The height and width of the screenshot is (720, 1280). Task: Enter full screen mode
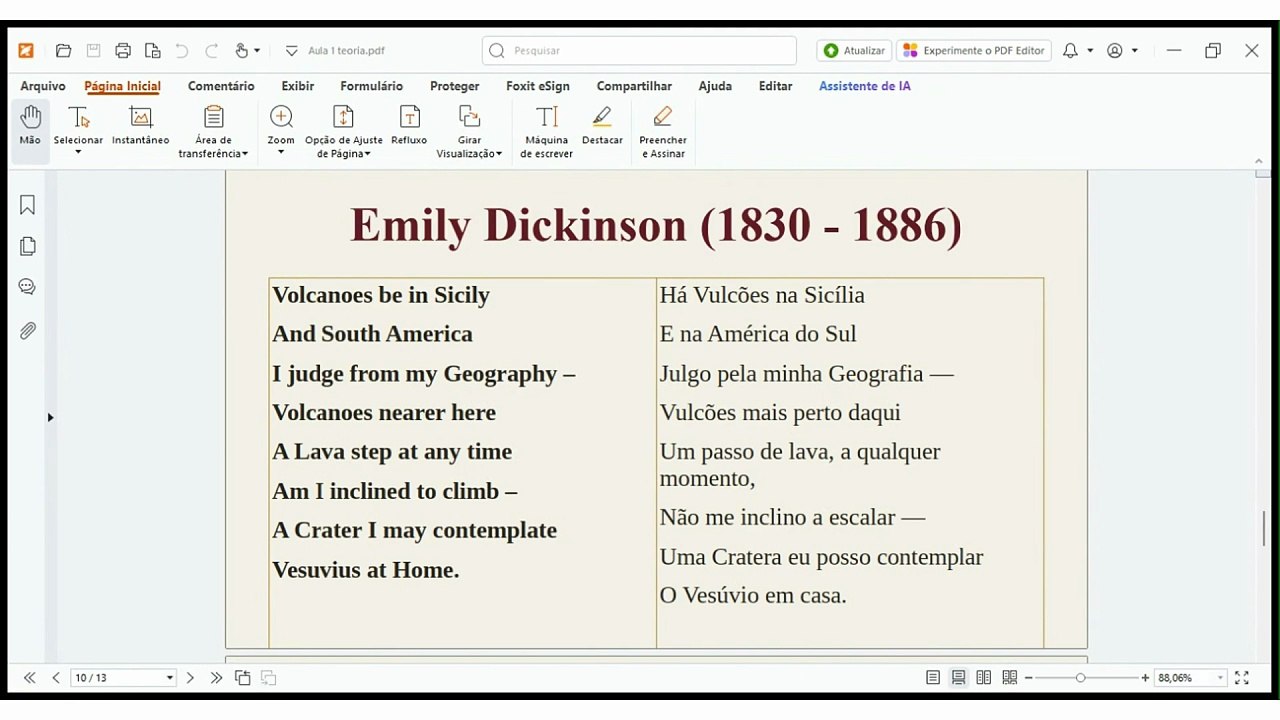click(1242, 678)
